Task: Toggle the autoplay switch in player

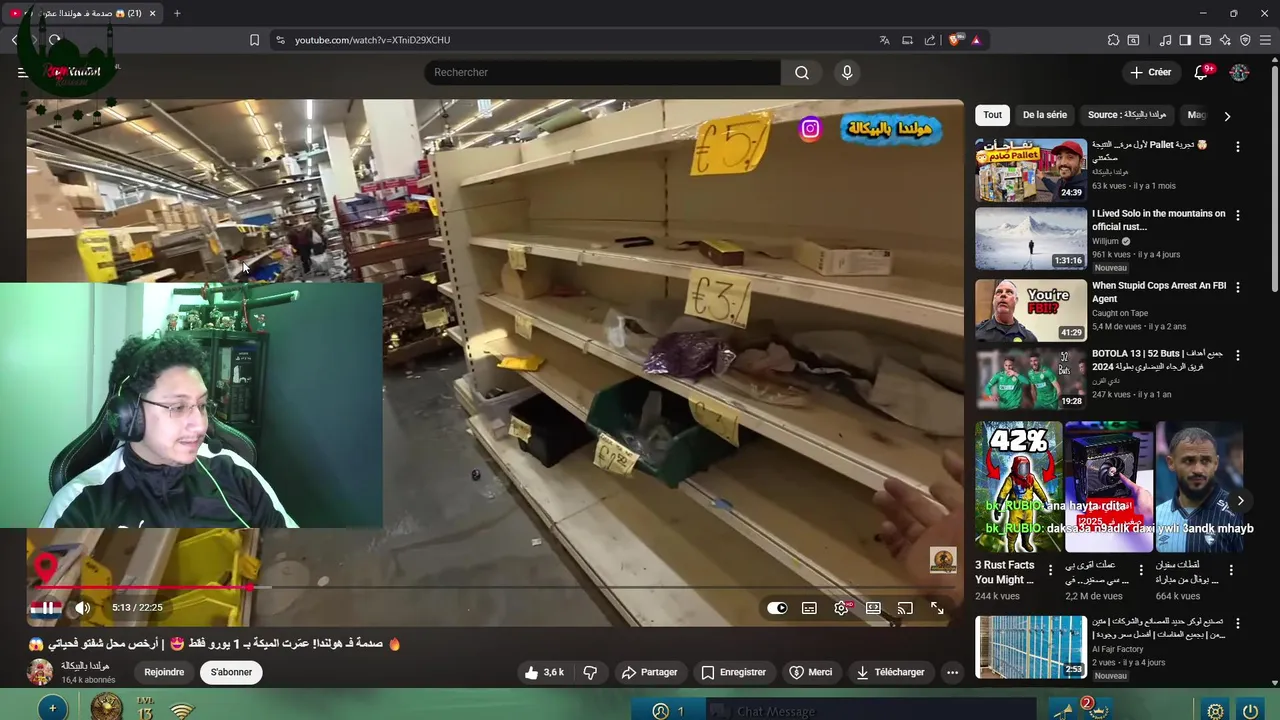Action: tap(777, 608)
